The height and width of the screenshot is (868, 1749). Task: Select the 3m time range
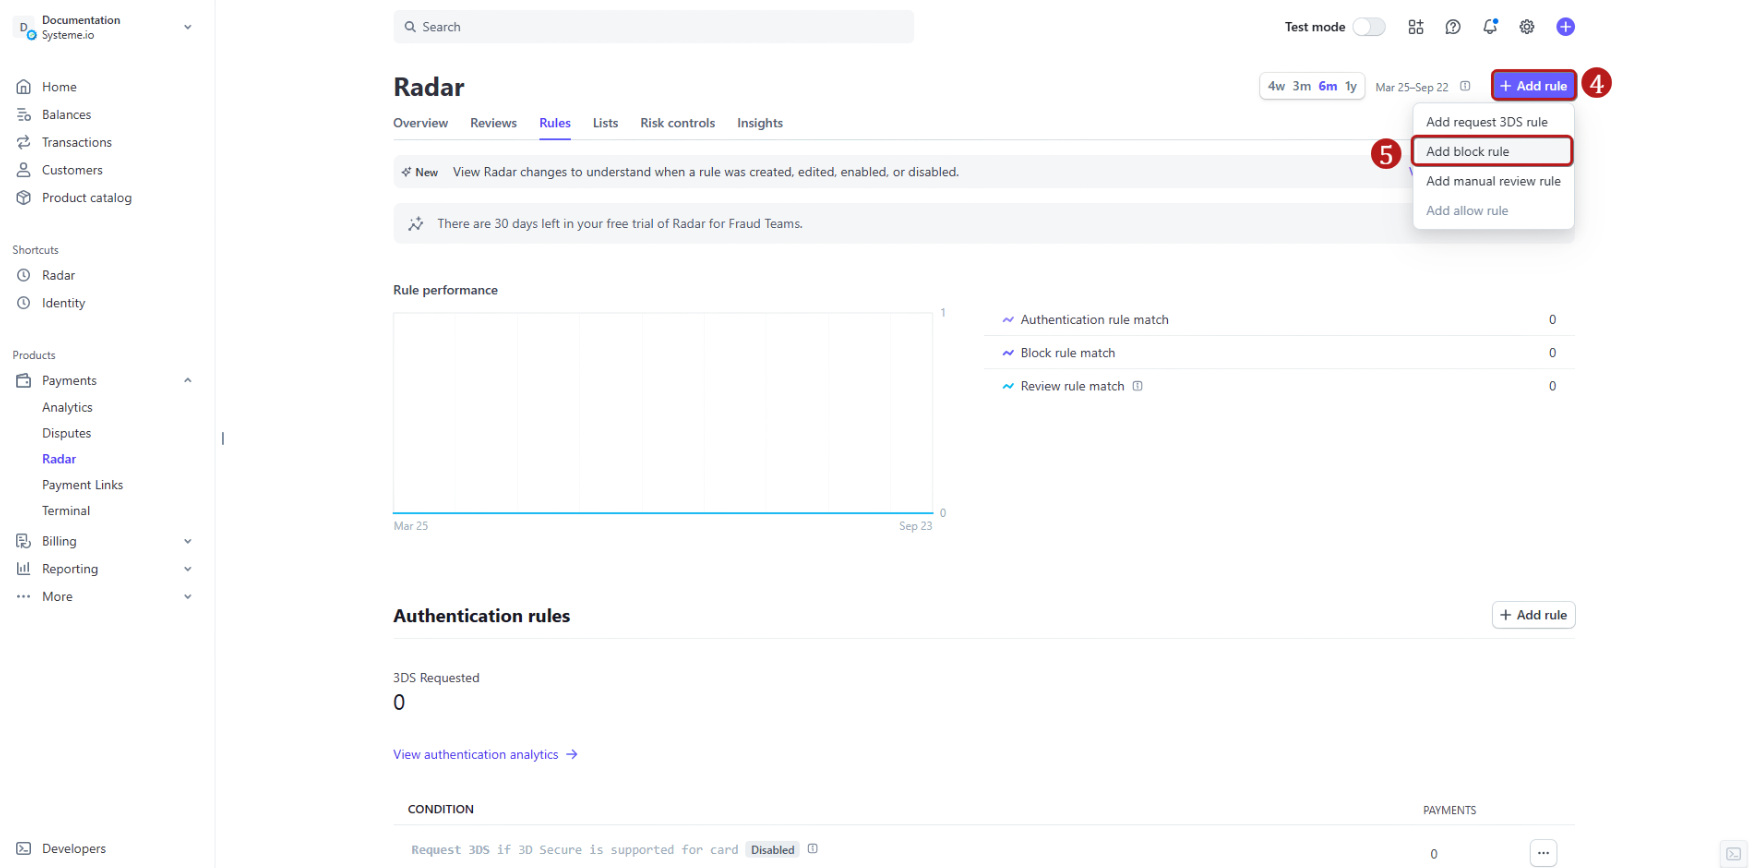[x=1301, y=86]
